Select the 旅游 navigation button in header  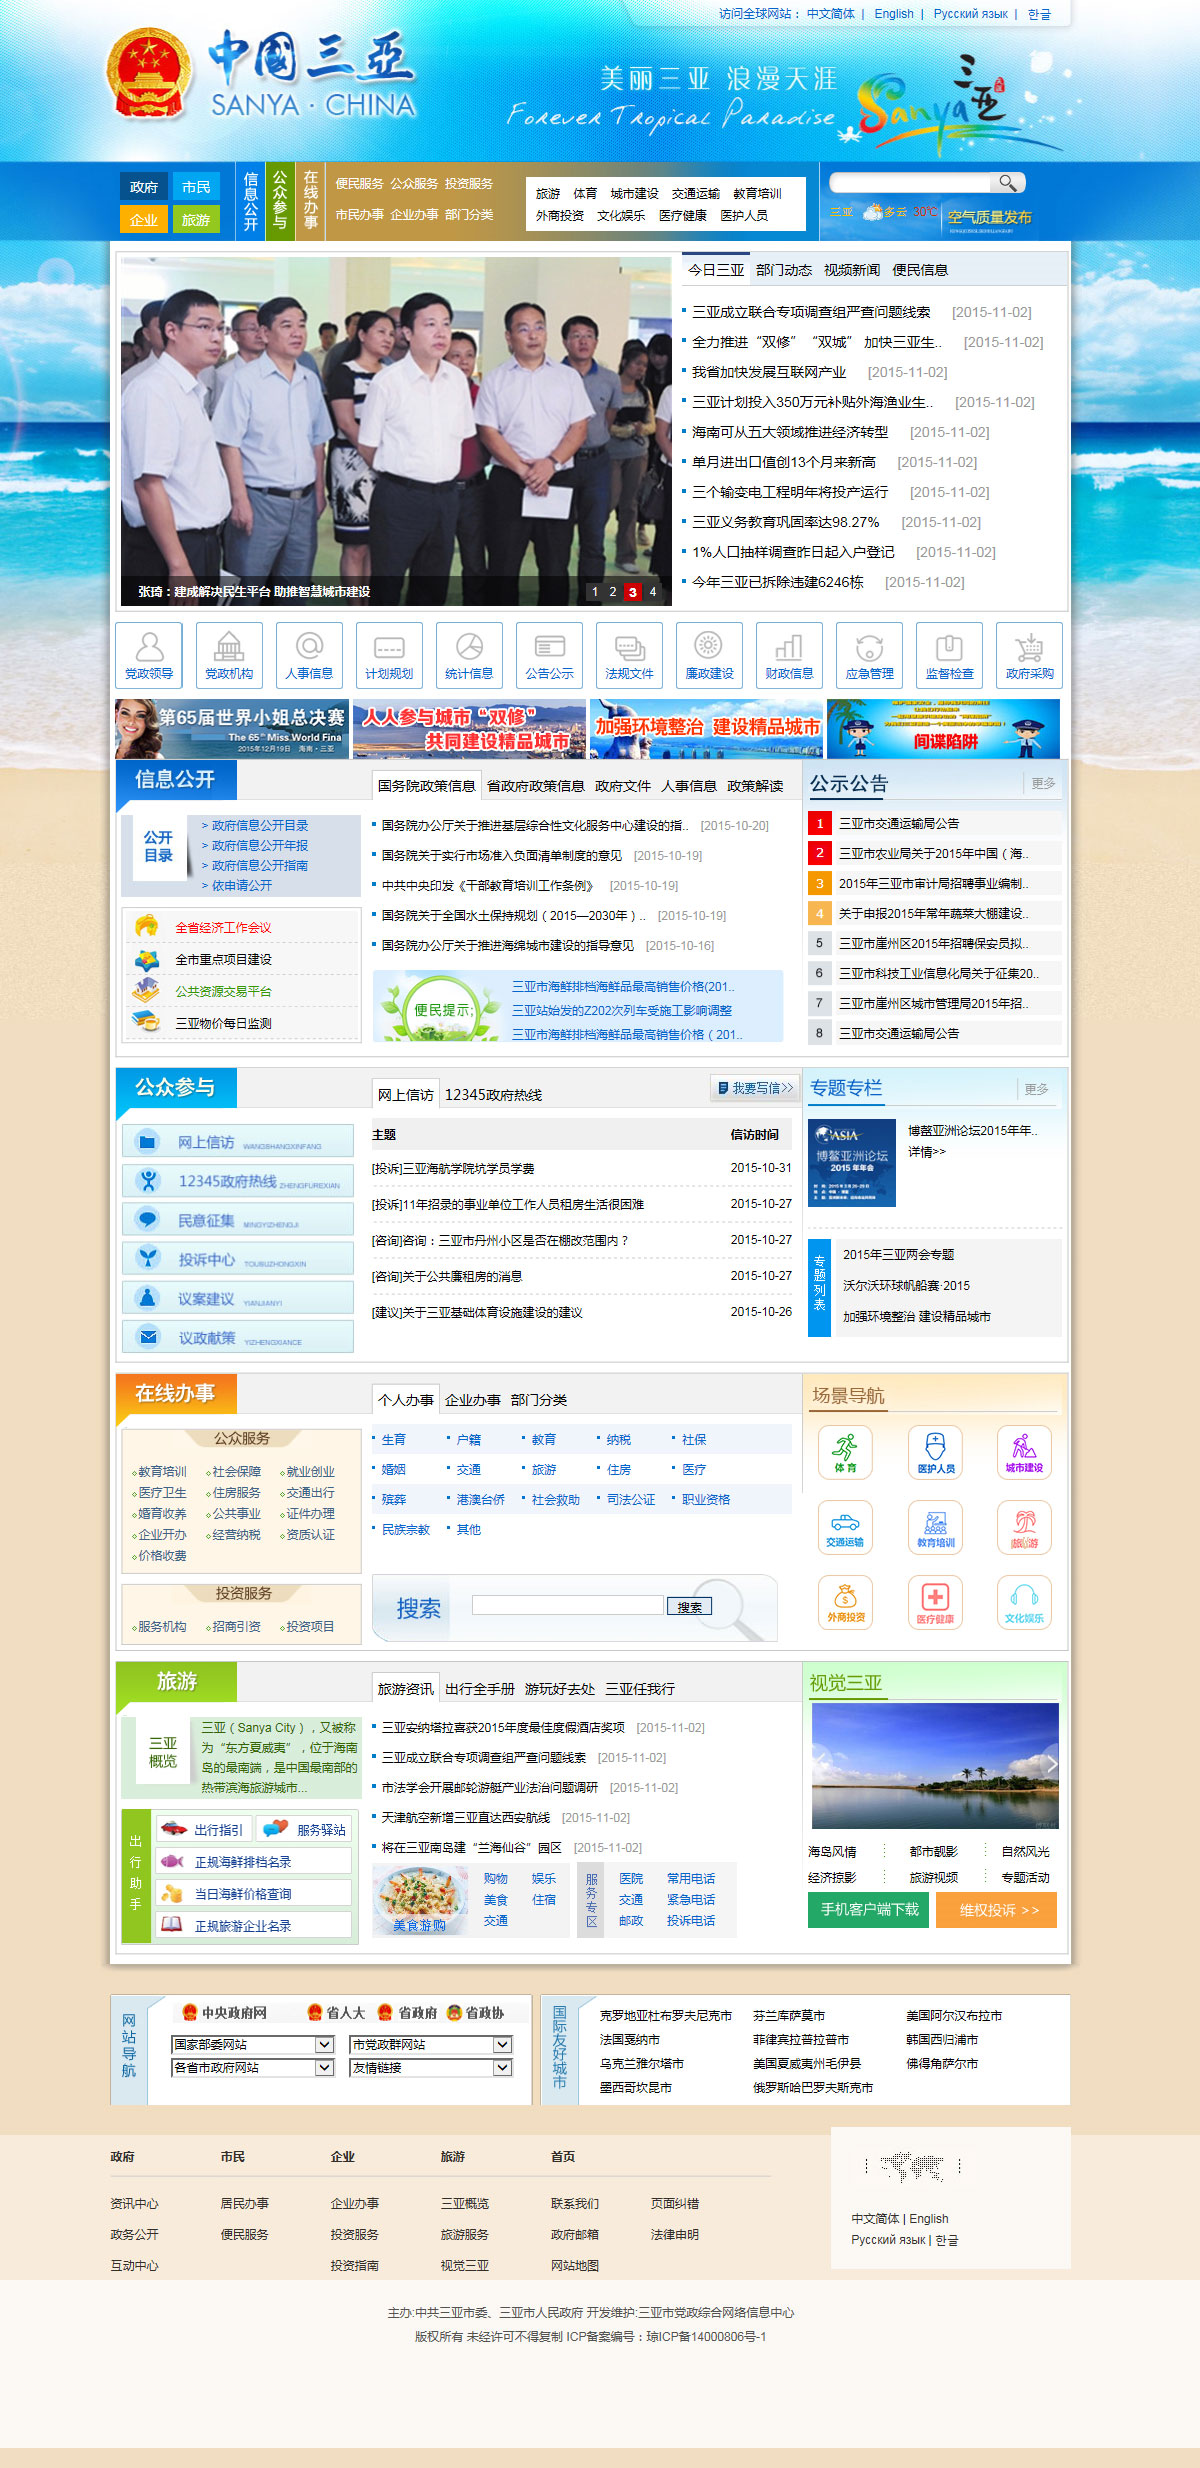click(x=196, y=219)
